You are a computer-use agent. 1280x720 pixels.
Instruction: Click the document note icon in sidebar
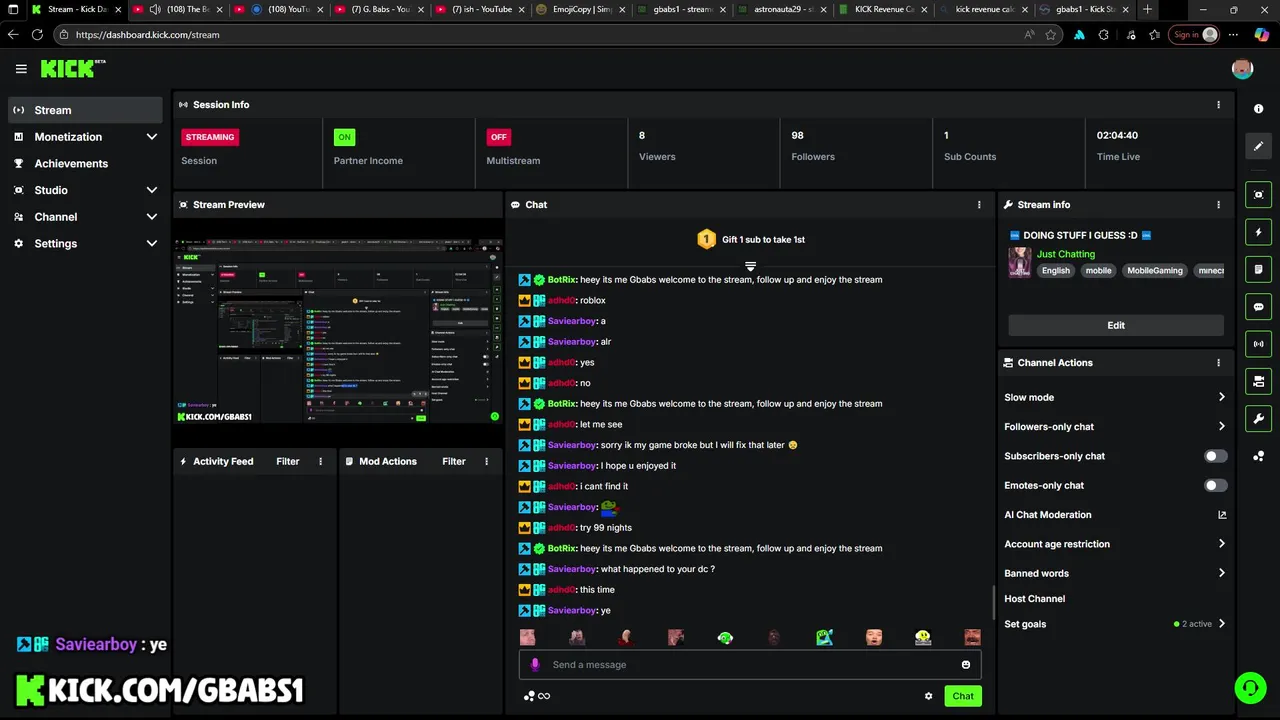click(x=1259, y=269)
